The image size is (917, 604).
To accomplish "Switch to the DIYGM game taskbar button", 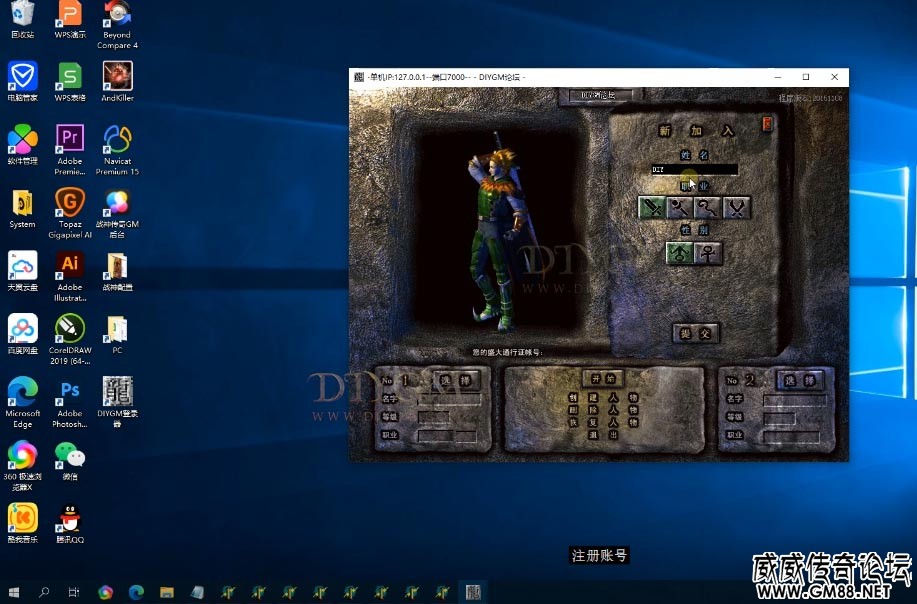I will click(473, 592).
